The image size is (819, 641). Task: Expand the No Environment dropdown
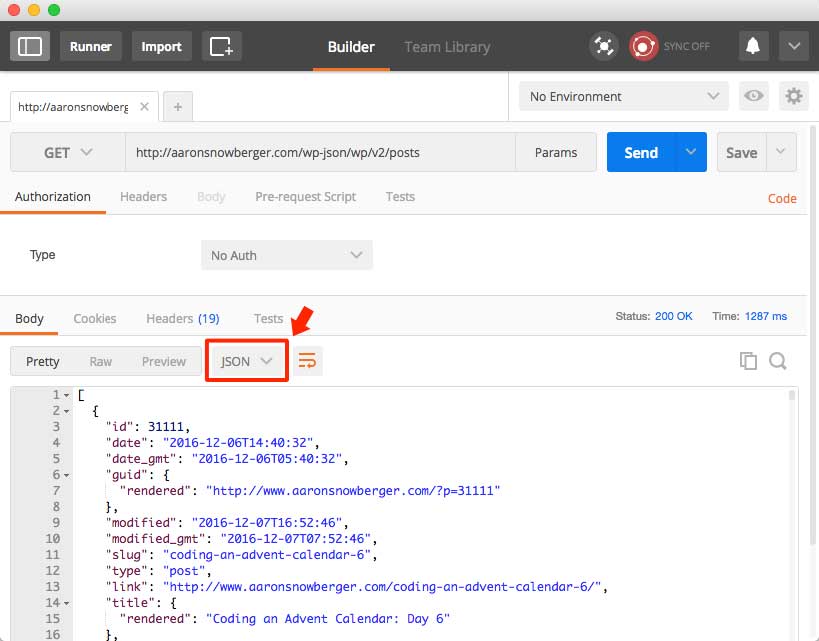tap(624, 97)
